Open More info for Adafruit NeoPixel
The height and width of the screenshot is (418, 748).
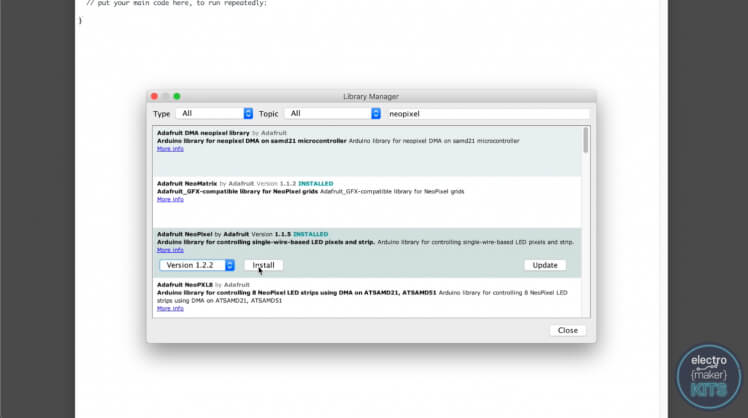coord(170,250)
